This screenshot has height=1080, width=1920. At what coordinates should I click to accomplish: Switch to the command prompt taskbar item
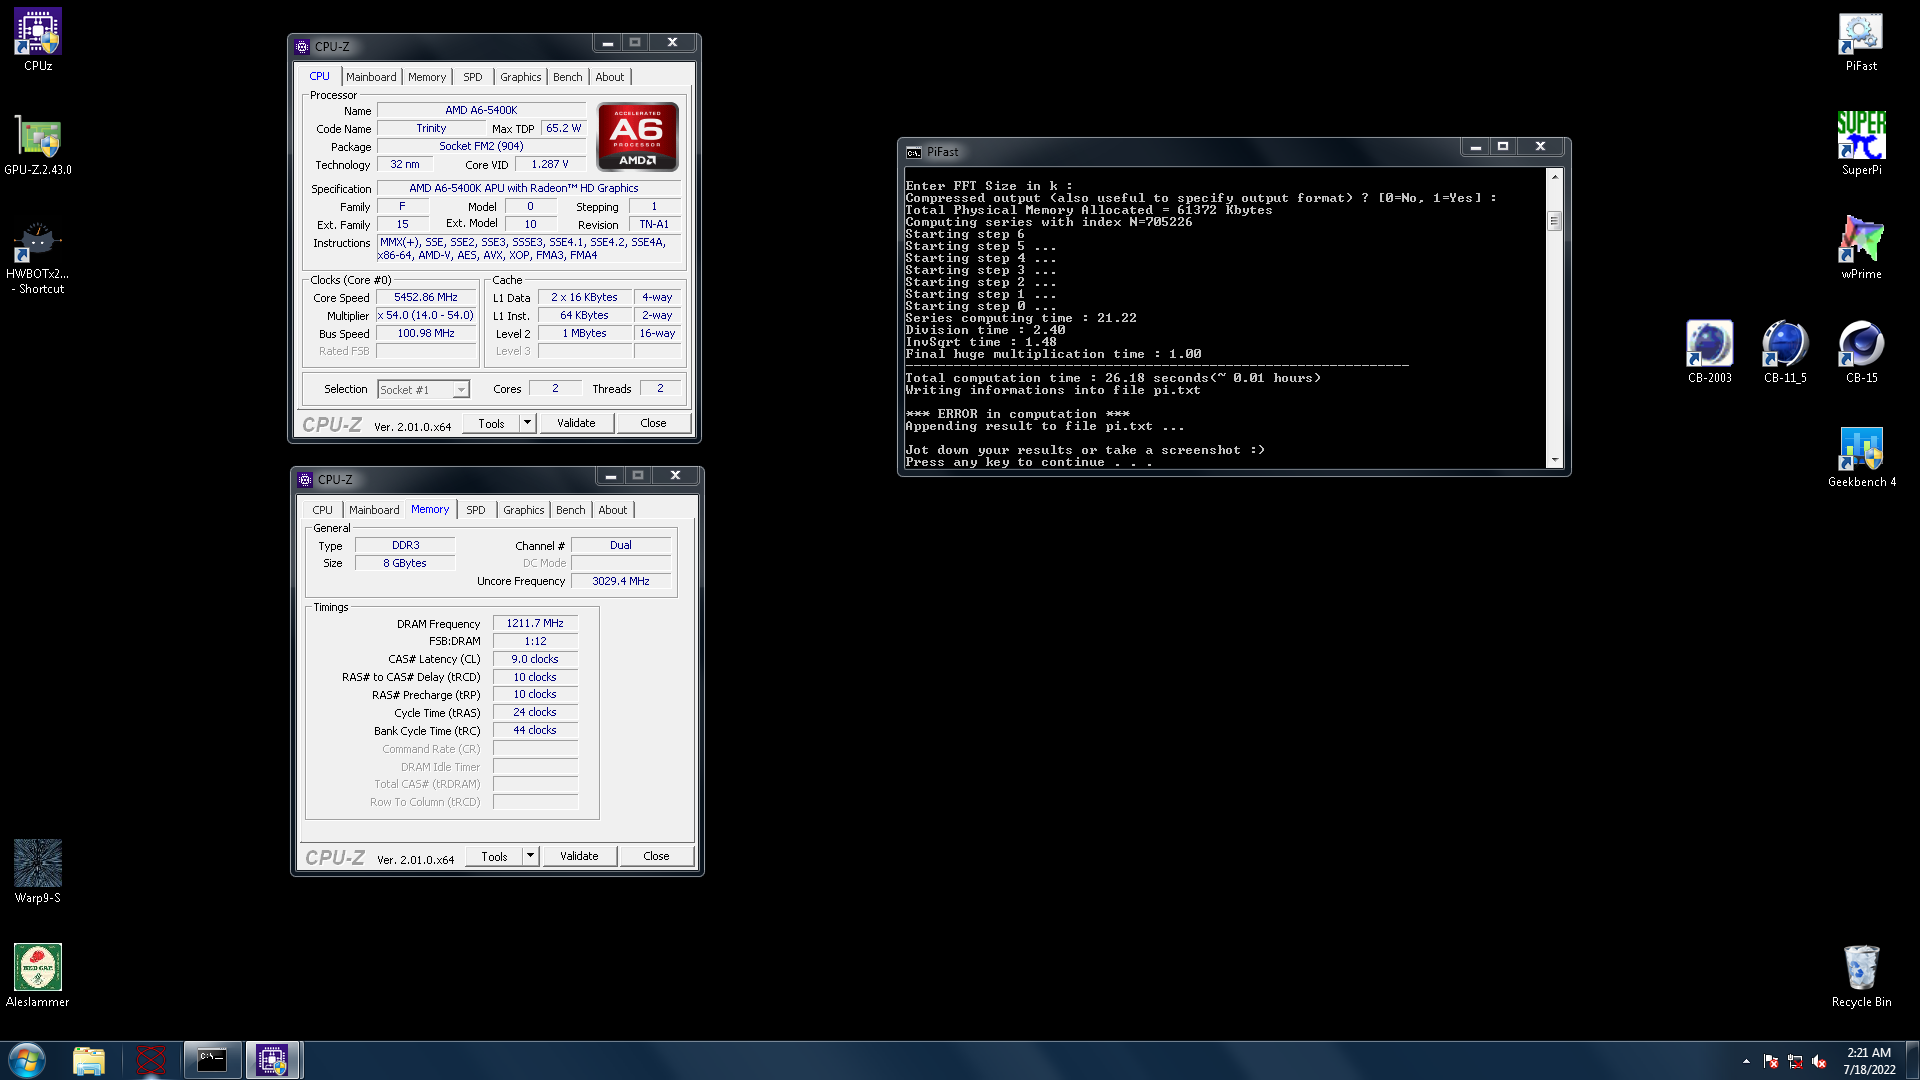tap(212, 1060)
